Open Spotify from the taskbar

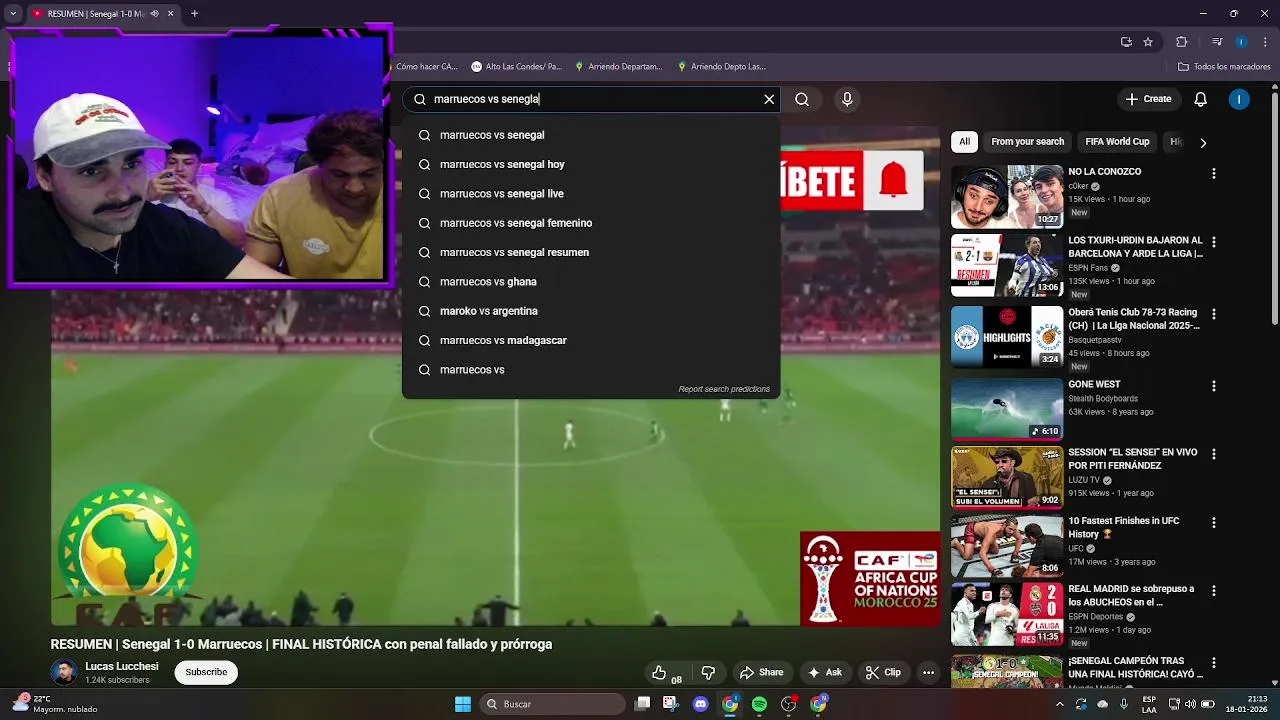click(759, 704)
